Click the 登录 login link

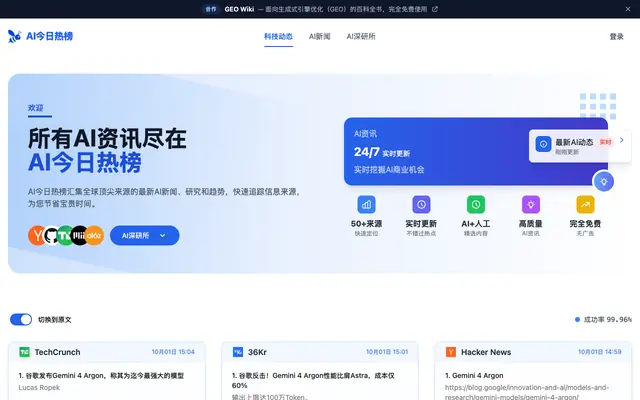pyautogui.click(x=616, y=37)
